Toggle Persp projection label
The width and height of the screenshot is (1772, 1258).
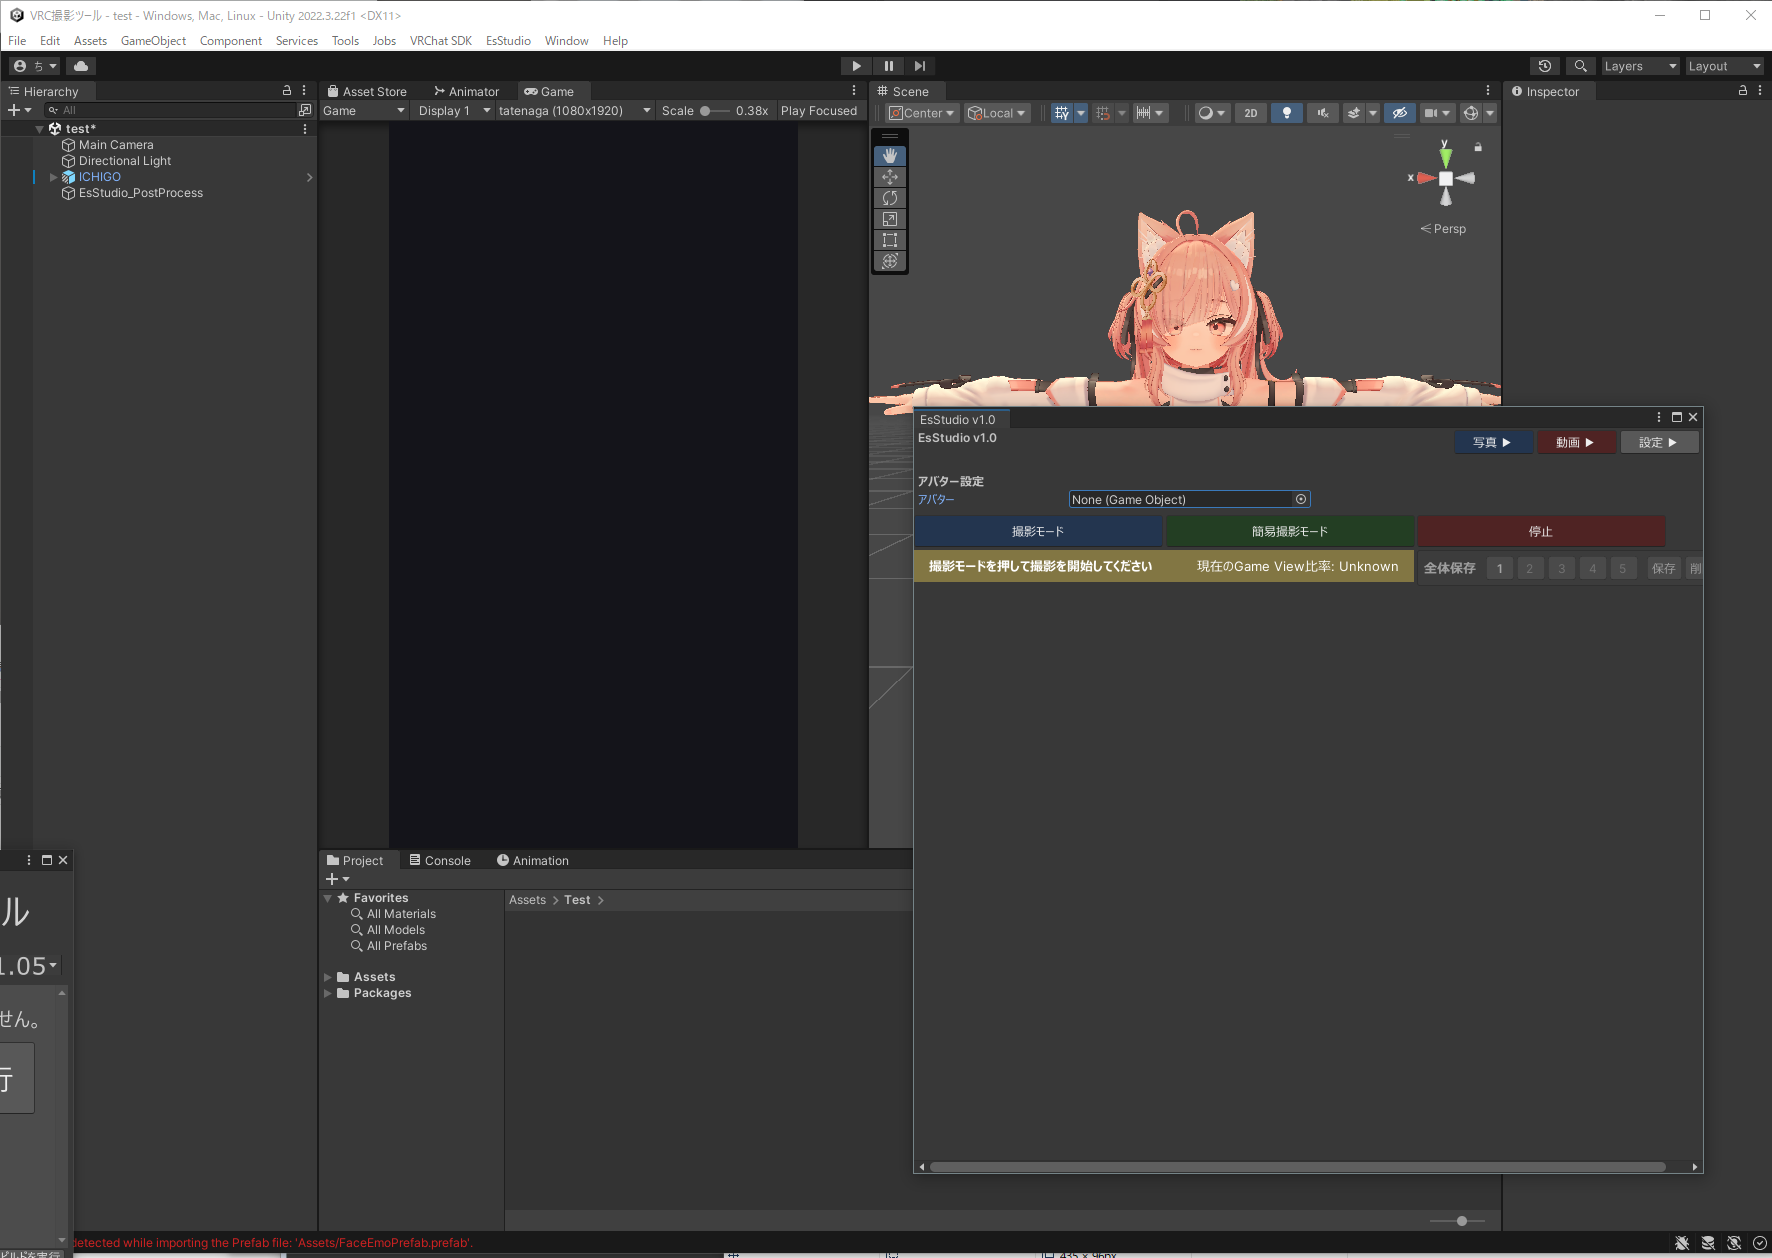point(1443,229)
